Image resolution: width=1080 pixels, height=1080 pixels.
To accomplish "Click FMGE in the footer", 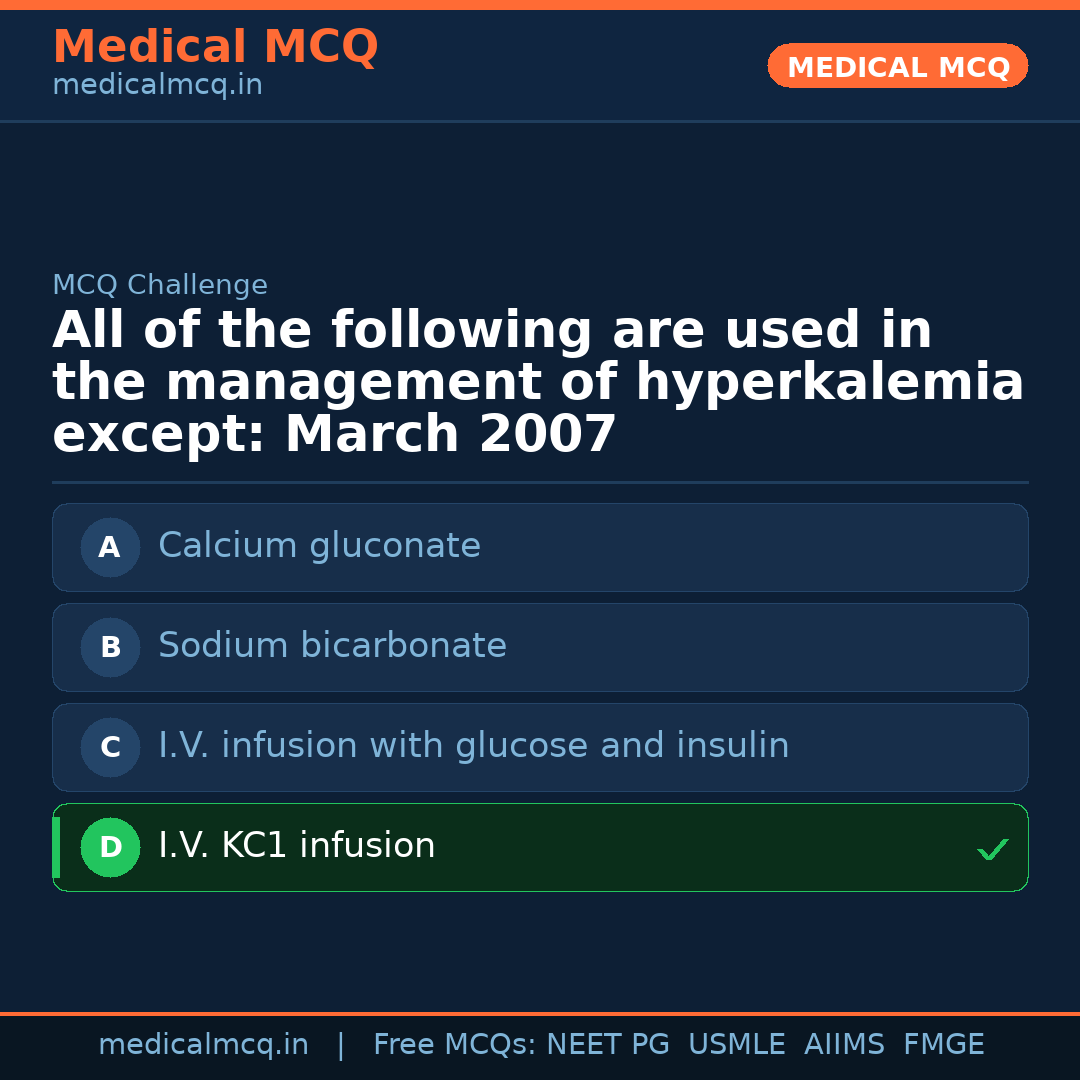I will click(943, 1045).
